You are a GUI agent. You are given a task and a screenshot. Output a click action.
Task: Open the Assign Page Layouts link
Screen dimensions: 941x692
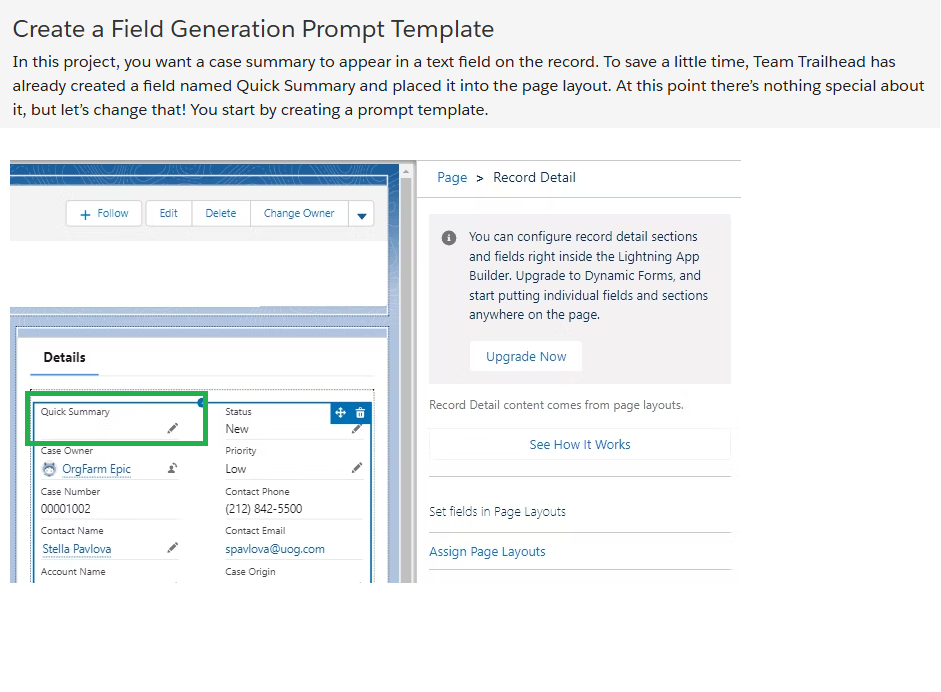click(x=487, y=552)
